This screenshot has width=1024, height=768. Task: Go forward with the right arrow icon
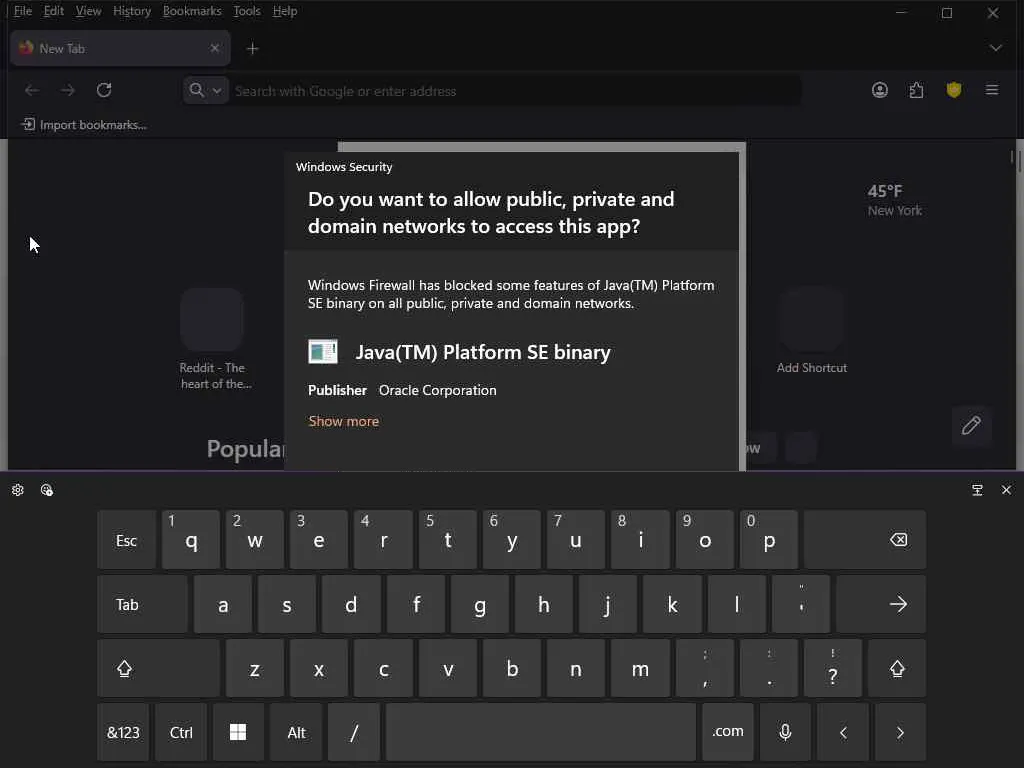(x=67, y=90)
